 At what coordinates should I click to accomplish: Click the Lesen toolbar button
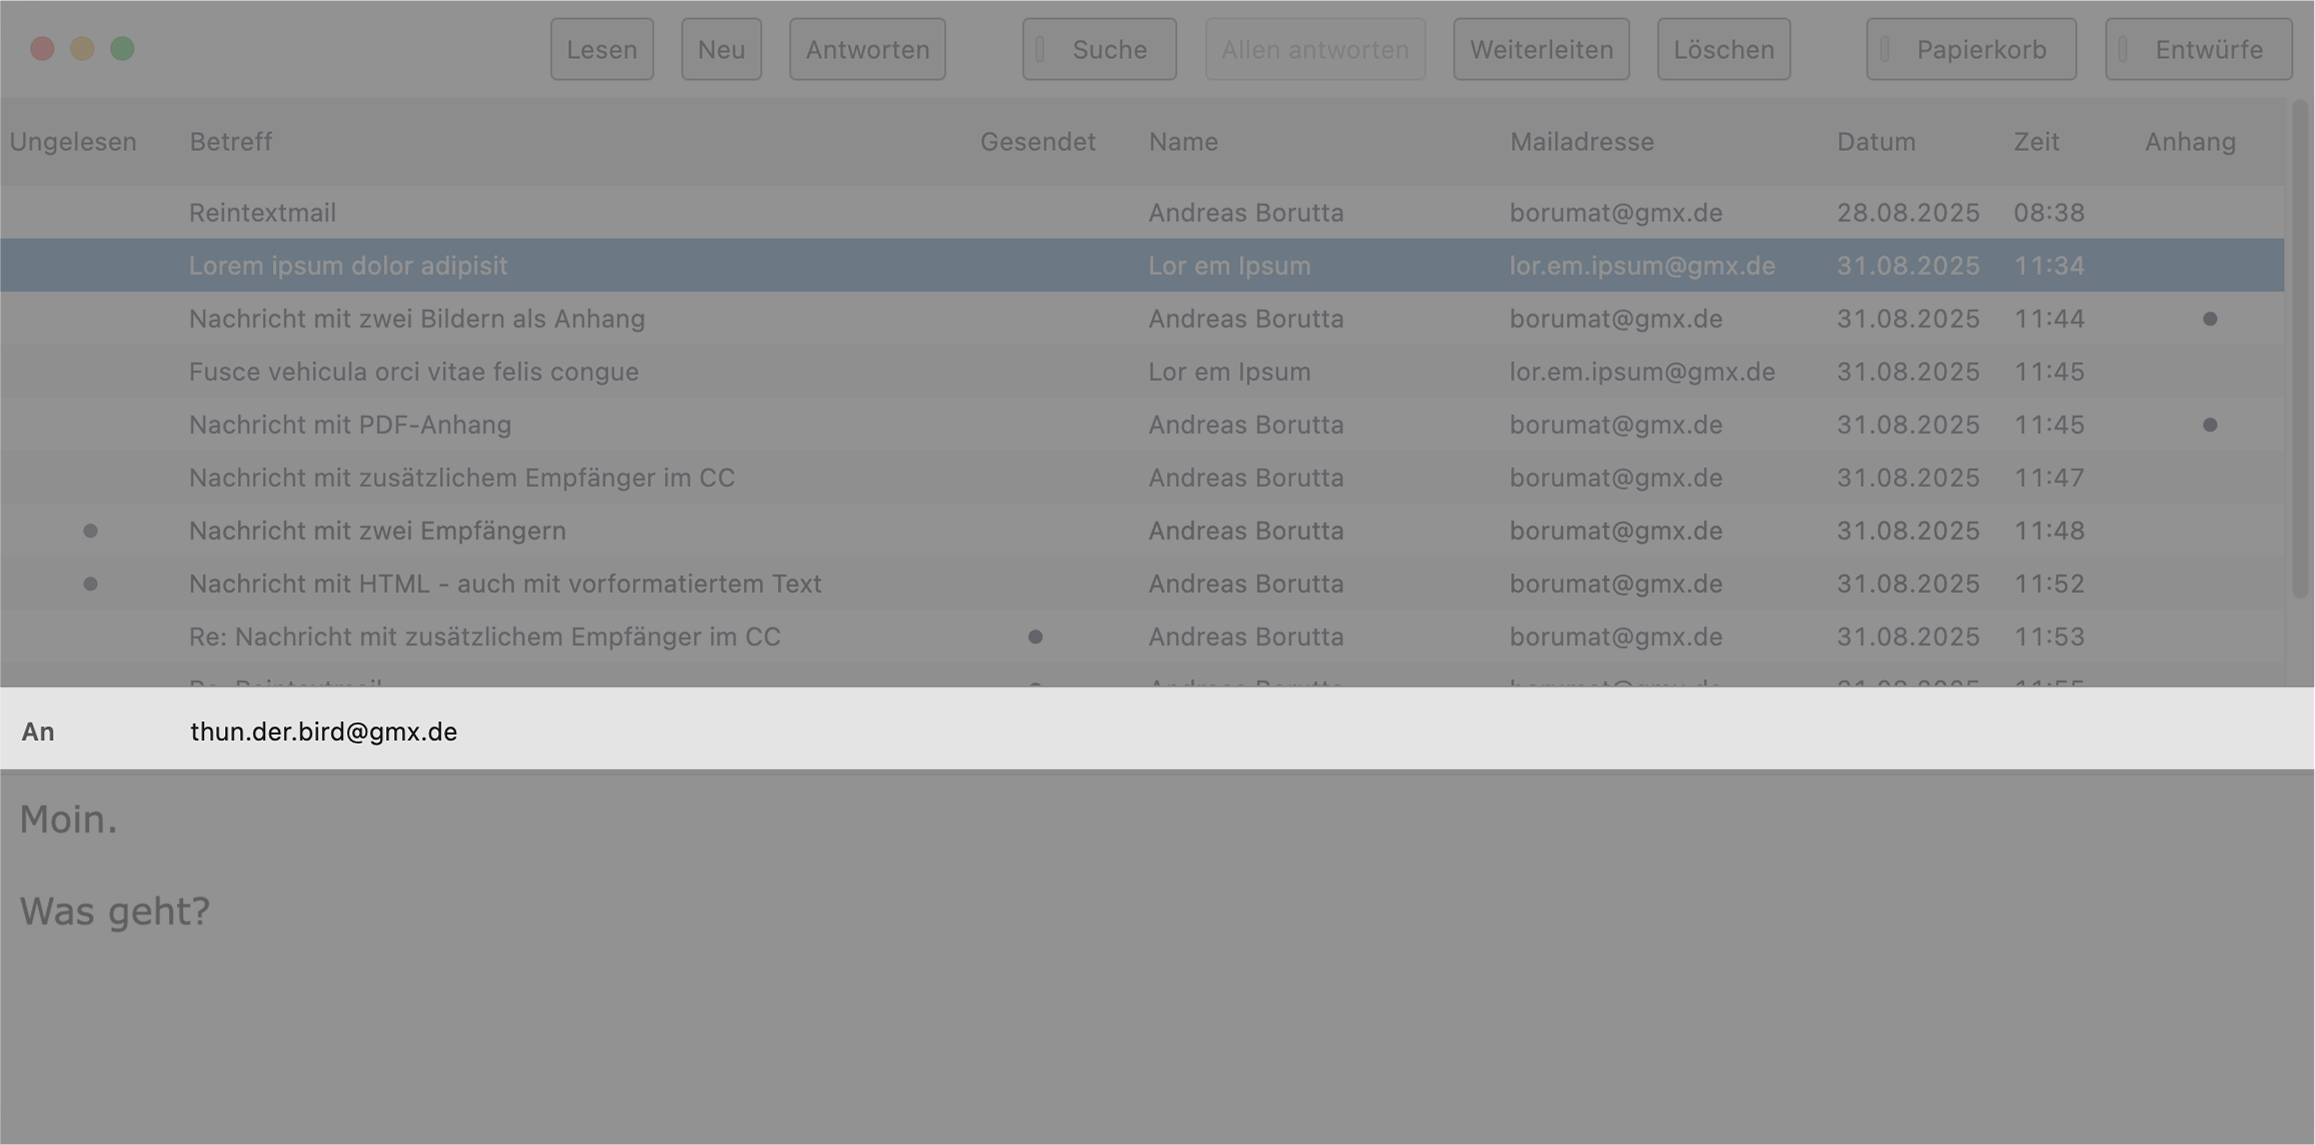[x=601, y=49]
